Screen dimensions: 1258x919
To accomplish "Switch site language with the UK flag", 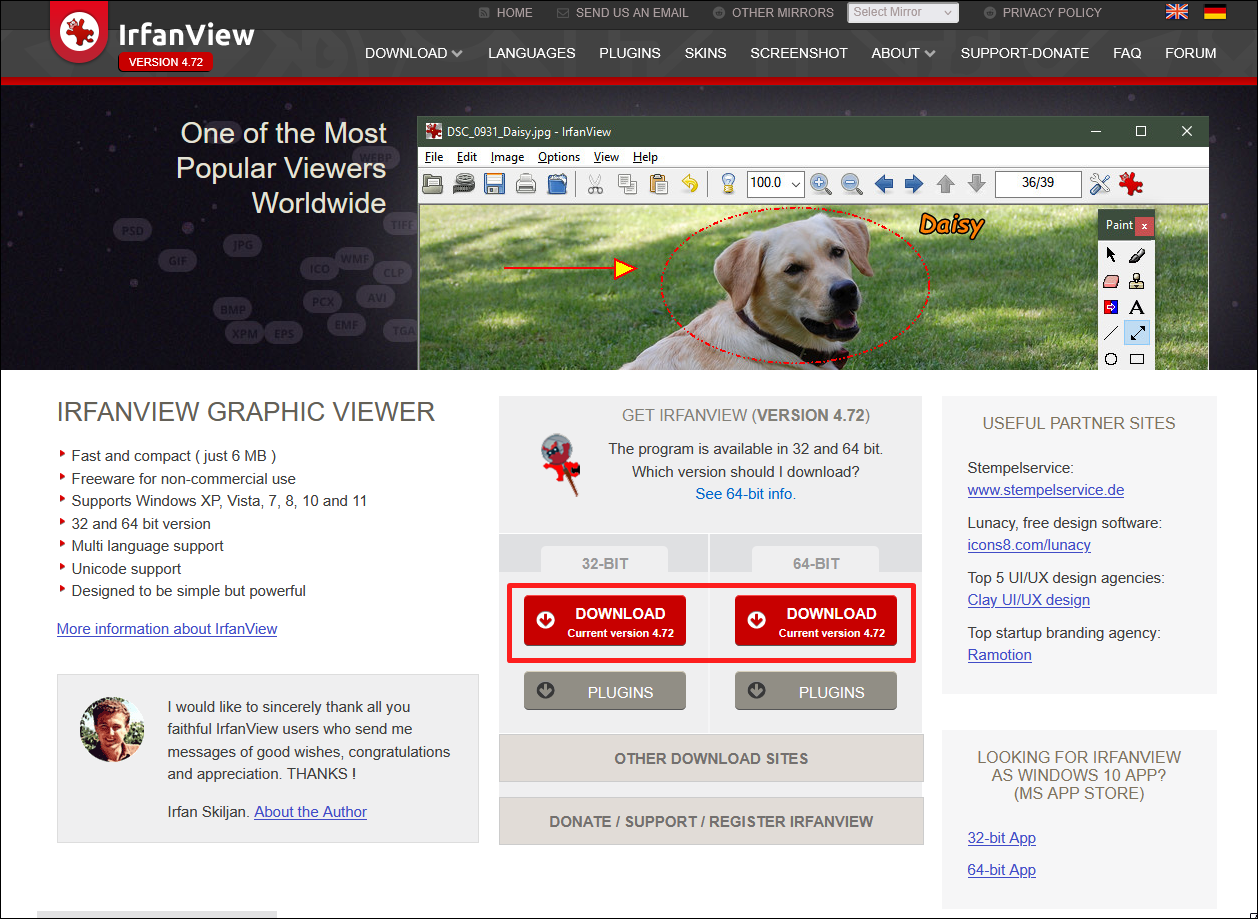I will pos(1177,12).
